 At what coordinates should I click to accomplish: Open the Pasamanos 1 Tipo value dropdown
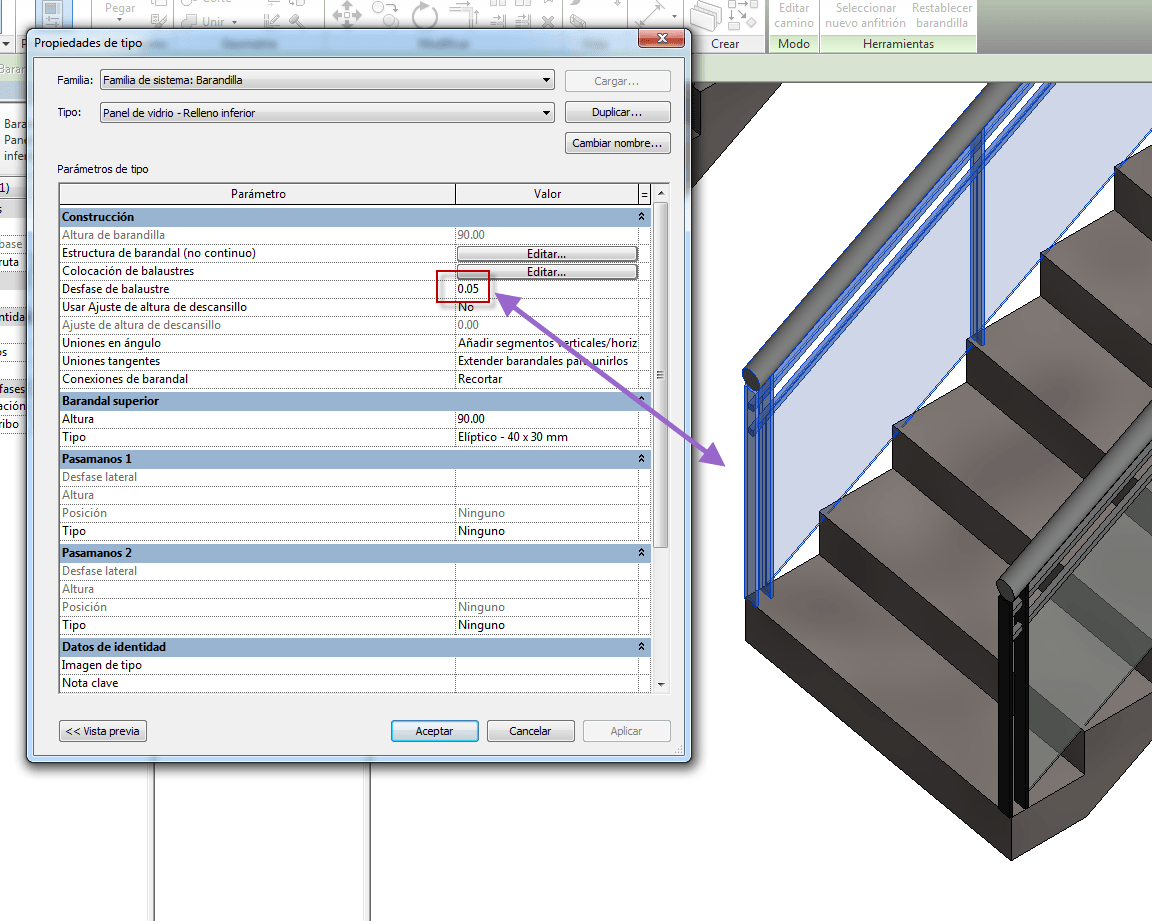547,531
